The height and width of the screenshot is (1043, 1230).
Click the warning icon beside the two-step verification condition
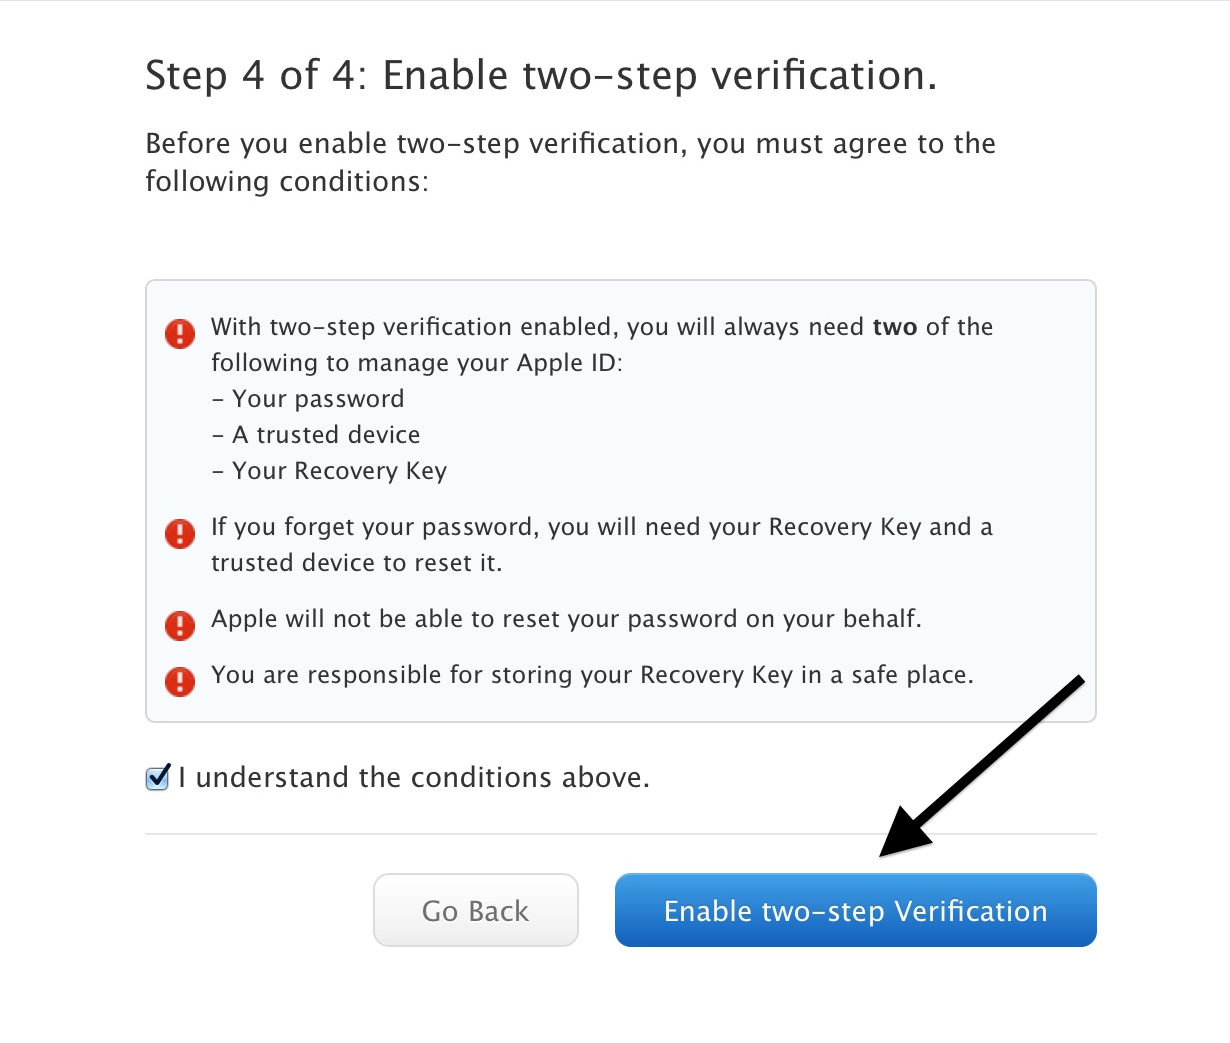tap(180, 333)
